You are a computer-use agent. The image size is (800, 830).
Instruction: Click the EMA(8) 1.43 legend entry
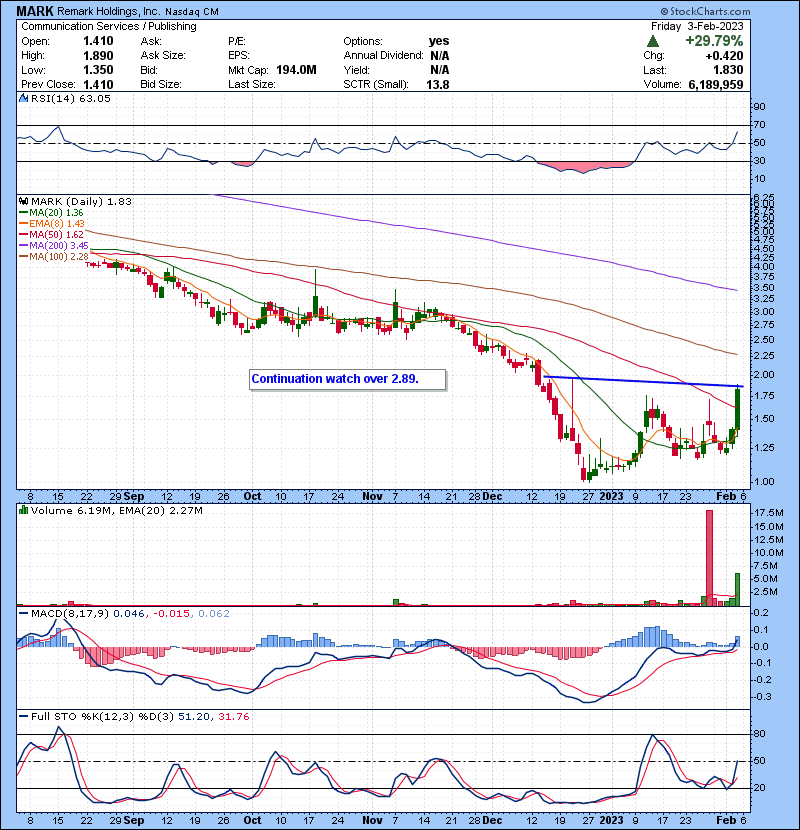(x=52, y=223)
